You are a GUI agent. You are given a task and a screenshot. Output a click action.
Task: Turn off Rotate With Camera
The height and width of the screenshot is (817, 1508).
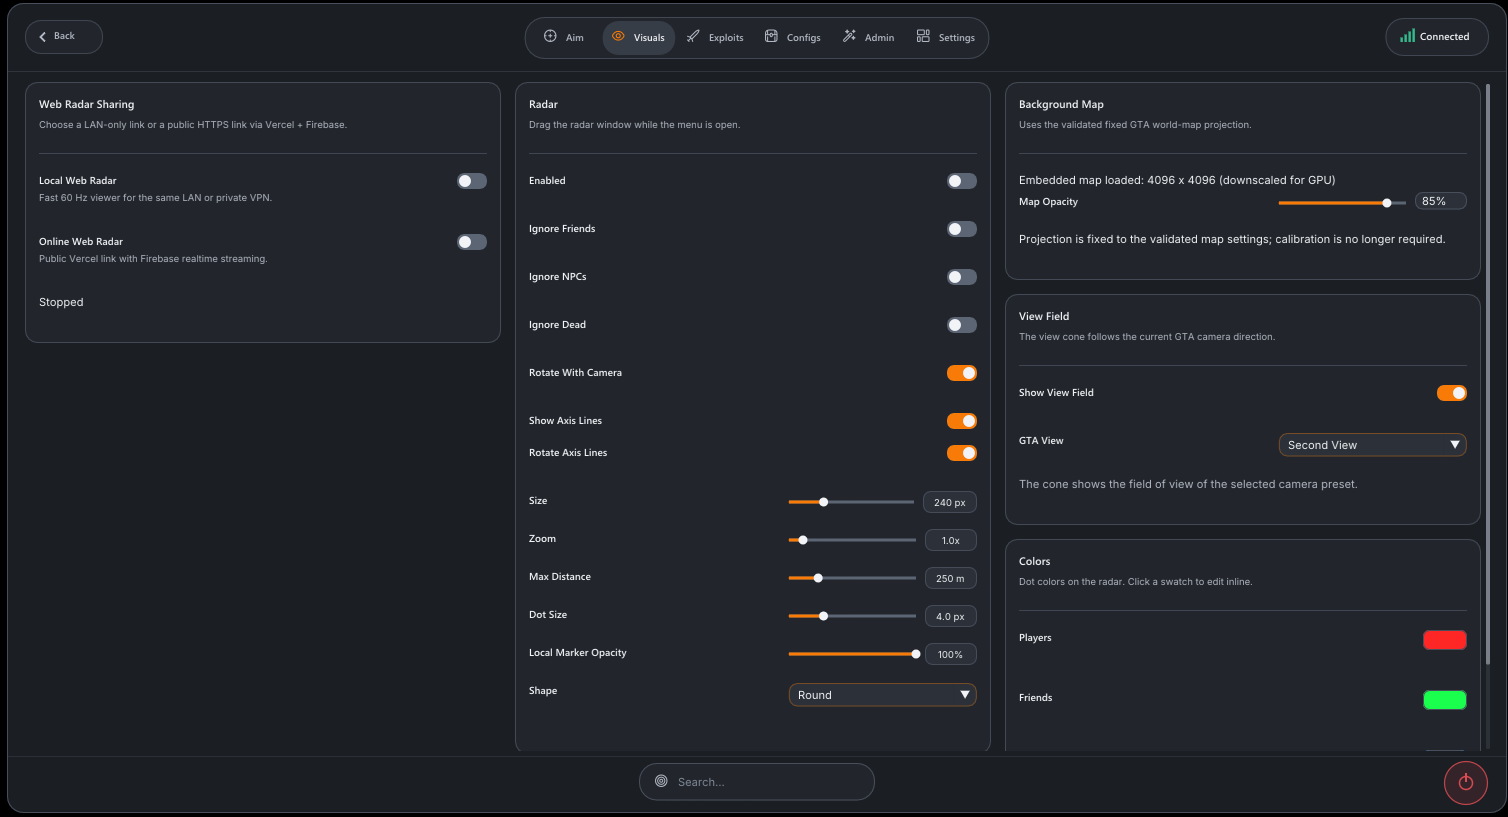(x=962, y=373)
